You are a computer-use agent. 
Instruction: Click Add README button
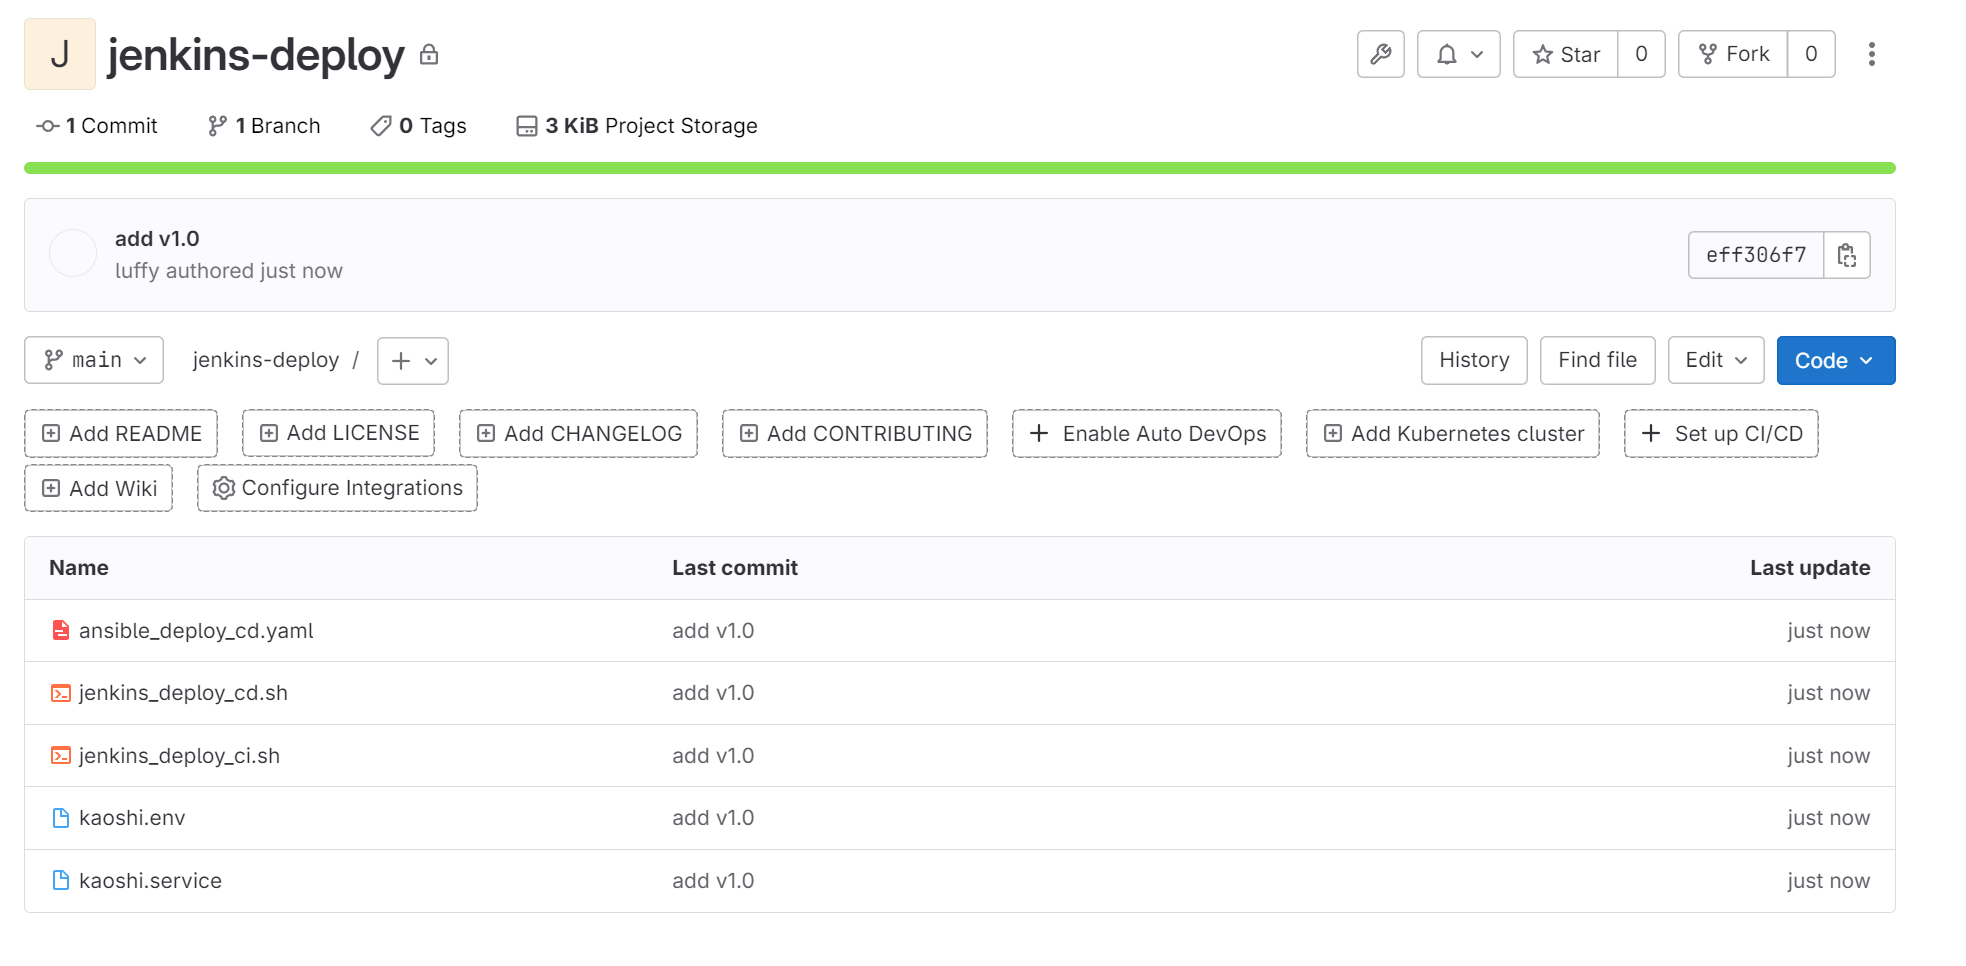tap(121, 433)
